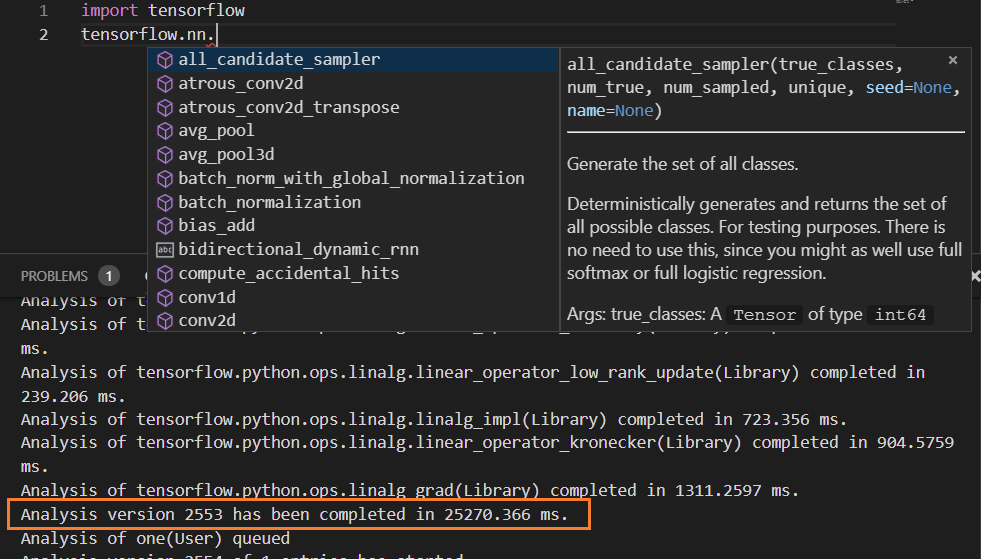This screenshot has height=559, width=981.
Task: Click line number 2 in gutter
Action: 43,34
